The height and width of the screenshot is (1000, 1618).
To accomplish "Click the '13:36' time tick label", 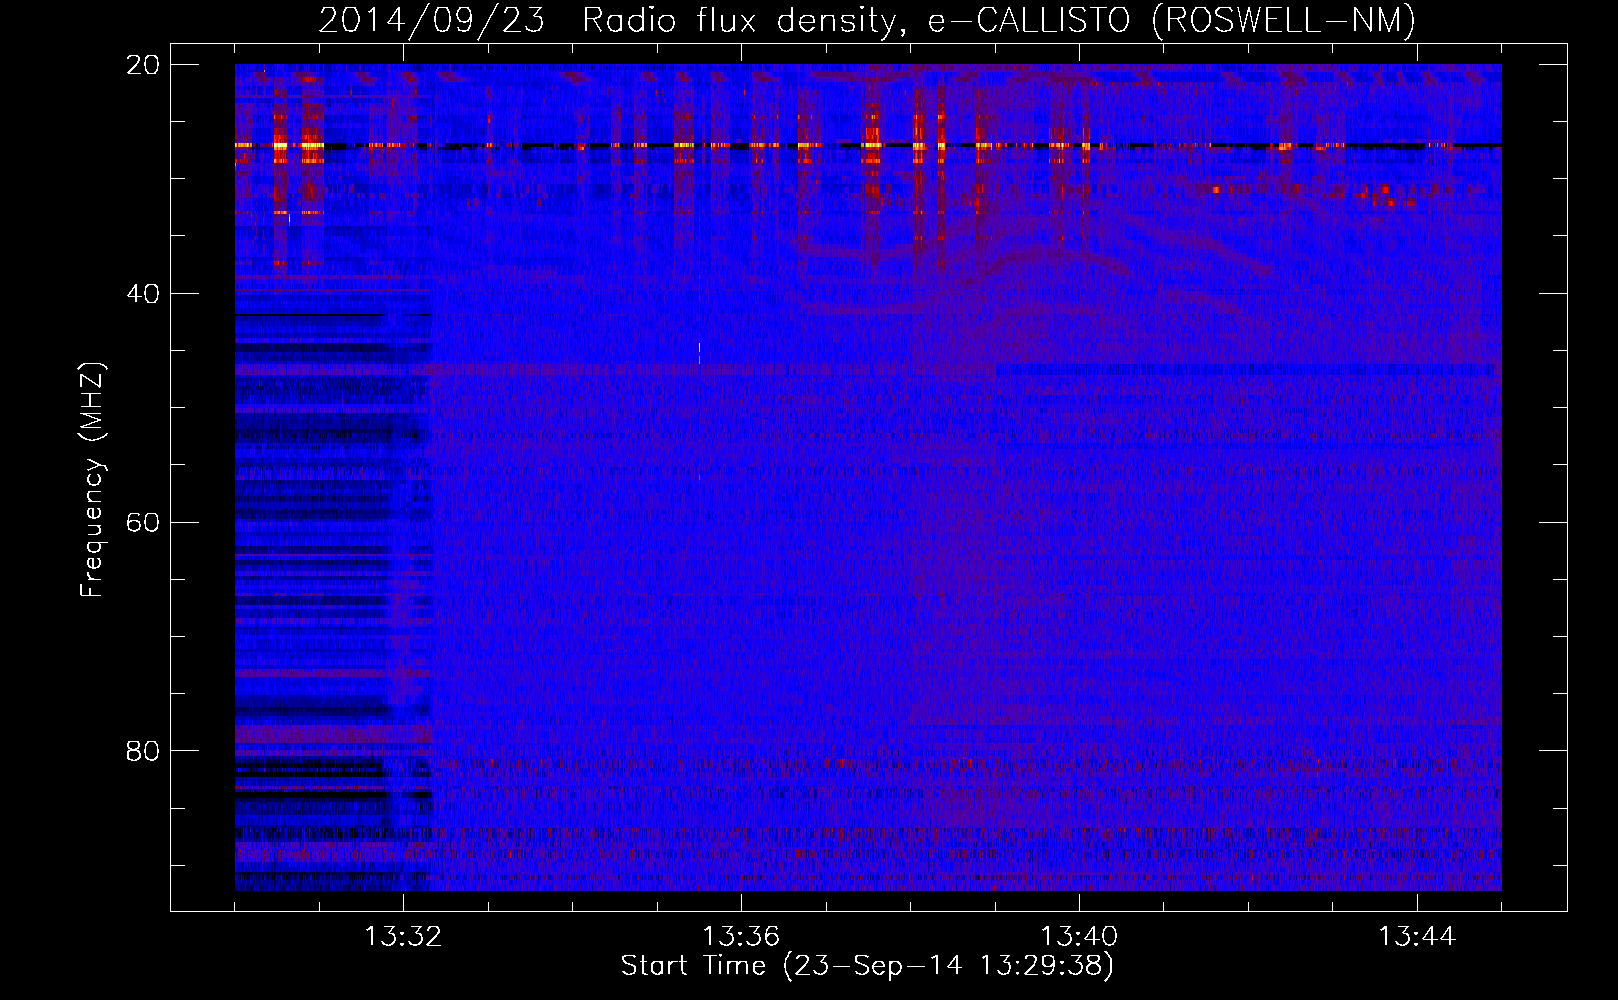I will (x=741, y=937).
